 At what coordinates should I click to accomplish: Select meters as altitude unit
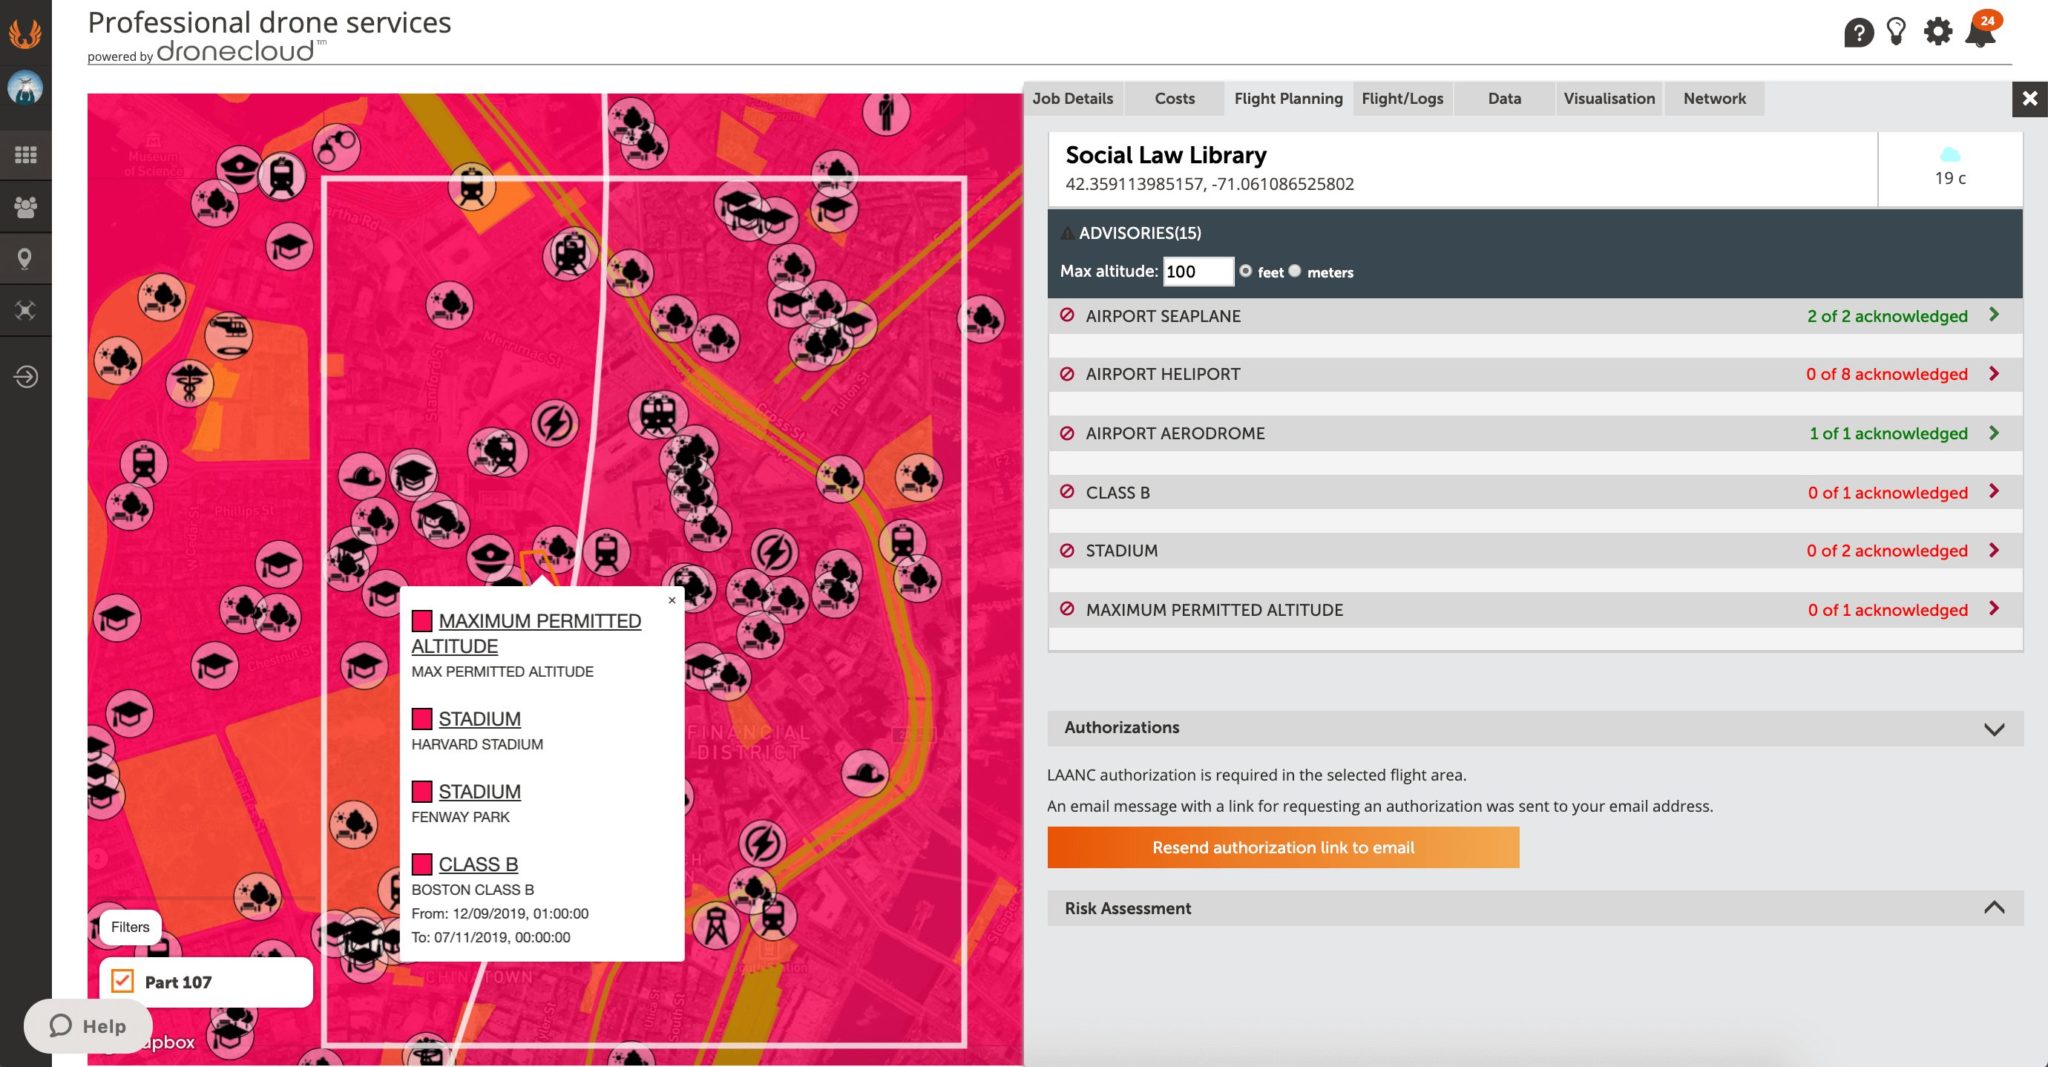pos(1295,271)
